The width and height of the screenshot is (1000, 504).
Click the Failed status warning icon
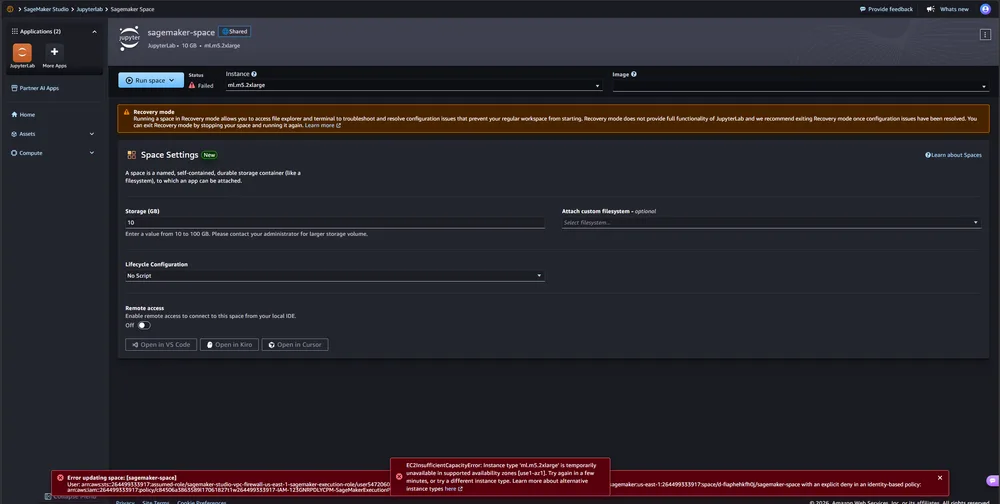coord(192,85)
